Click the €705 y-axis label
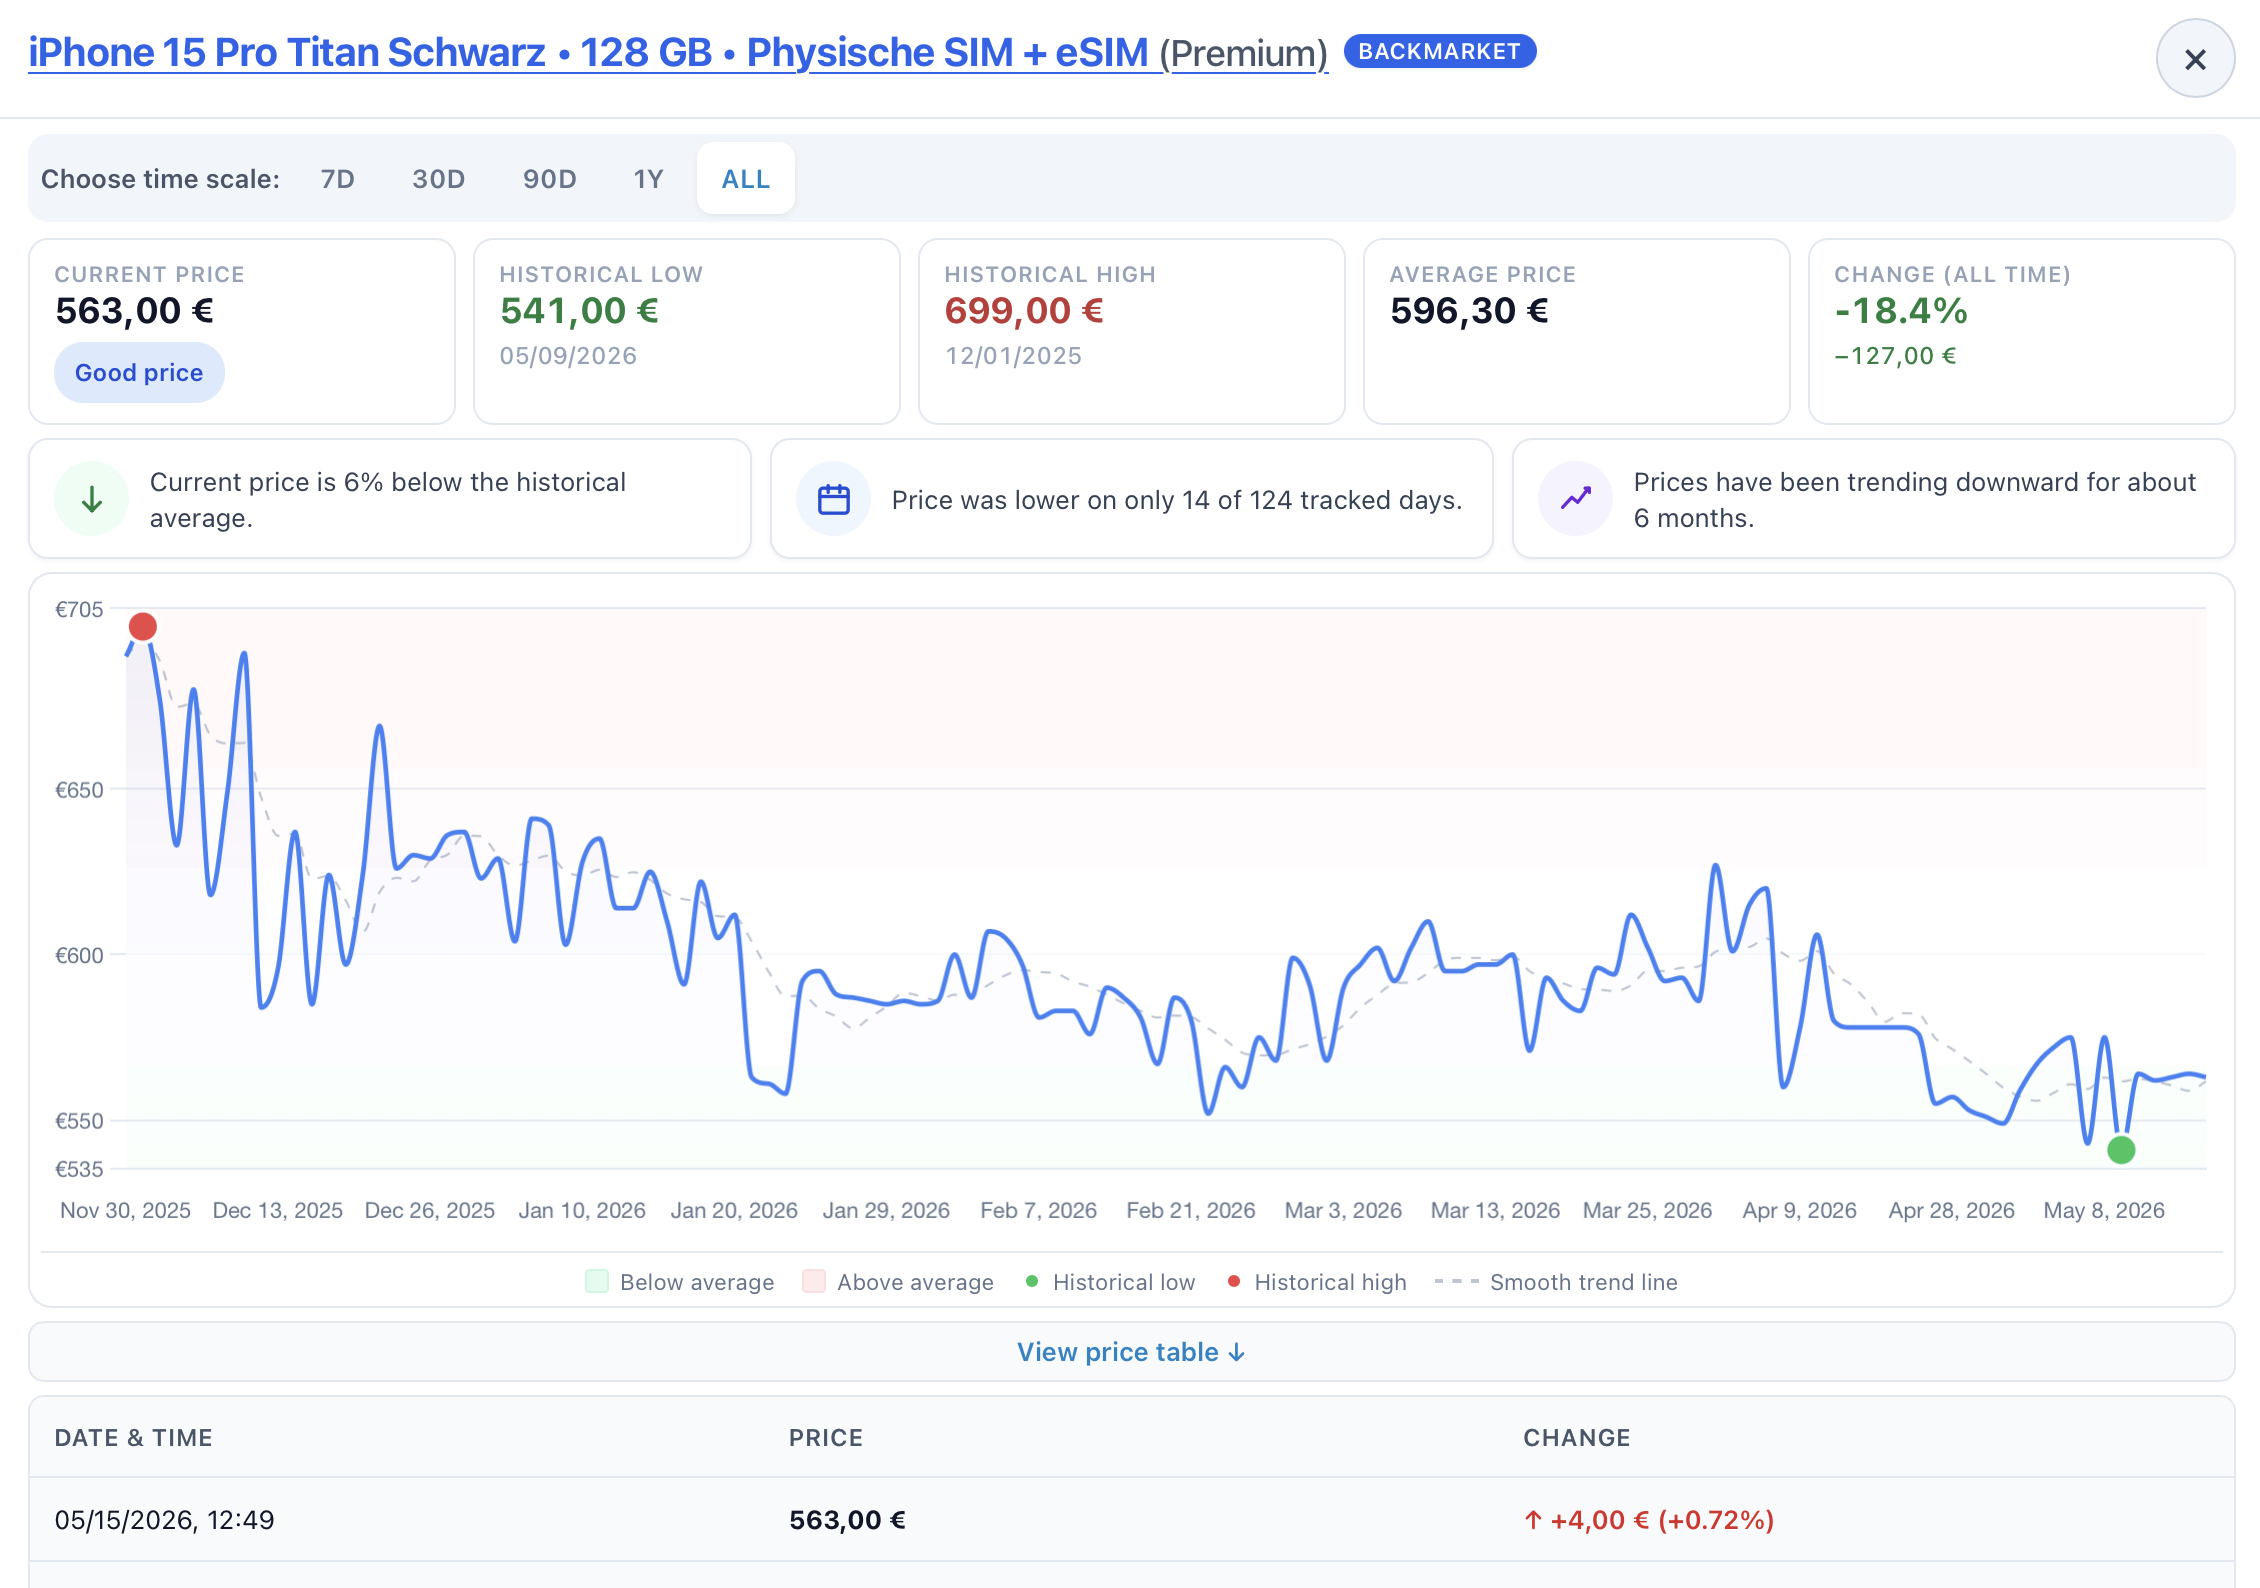Screen dimensions: 2260x1588 tap(79, 610)
